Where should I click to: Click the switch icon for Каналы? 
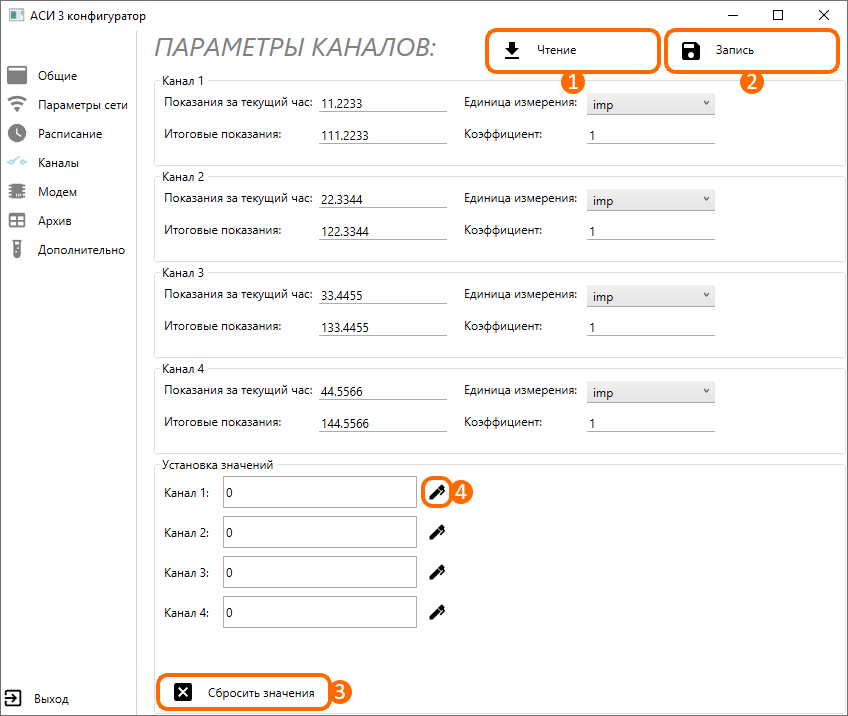(x=17, y=162)
